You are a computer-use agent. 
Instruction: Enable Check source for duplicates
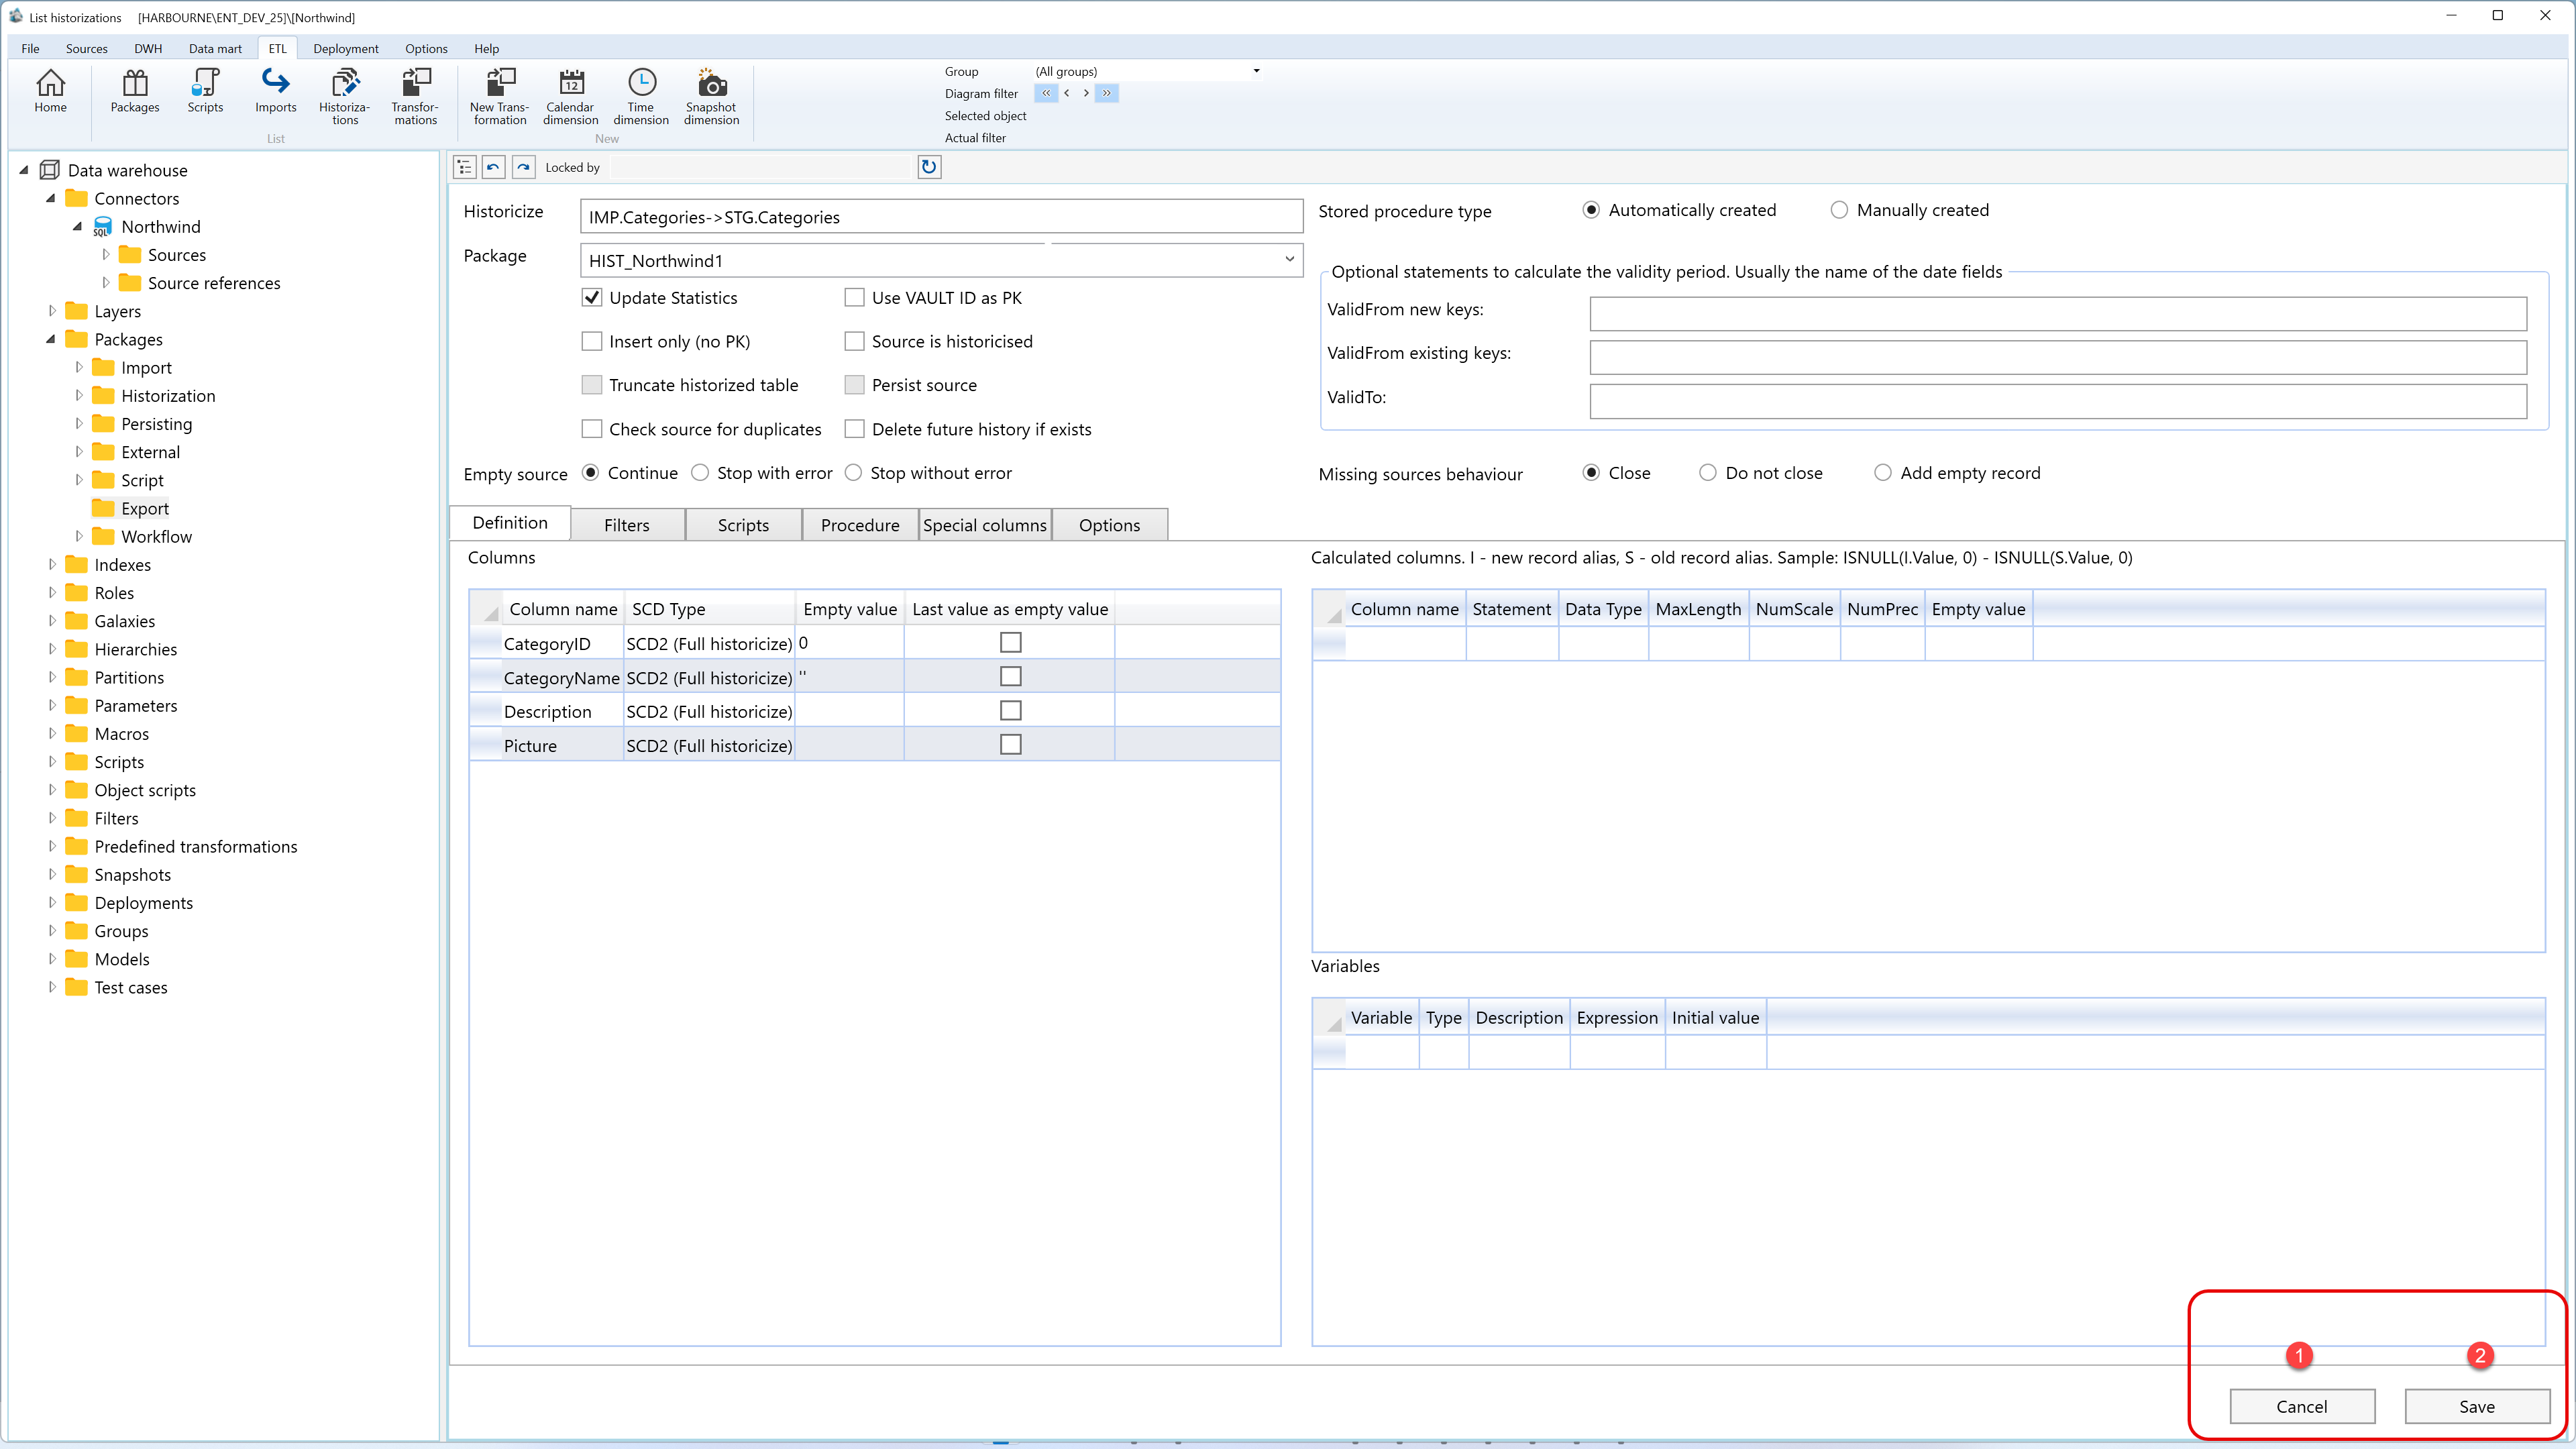click(592, 429)
